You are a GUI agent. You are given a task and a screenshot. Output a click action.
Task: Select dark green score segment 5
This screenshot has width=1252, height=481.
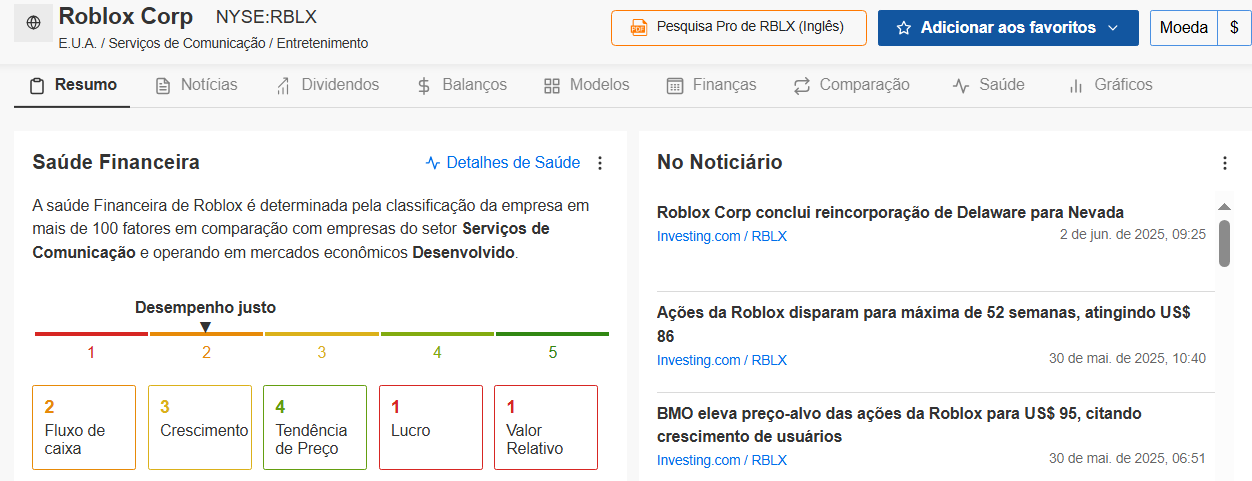[x=552, y=334]
